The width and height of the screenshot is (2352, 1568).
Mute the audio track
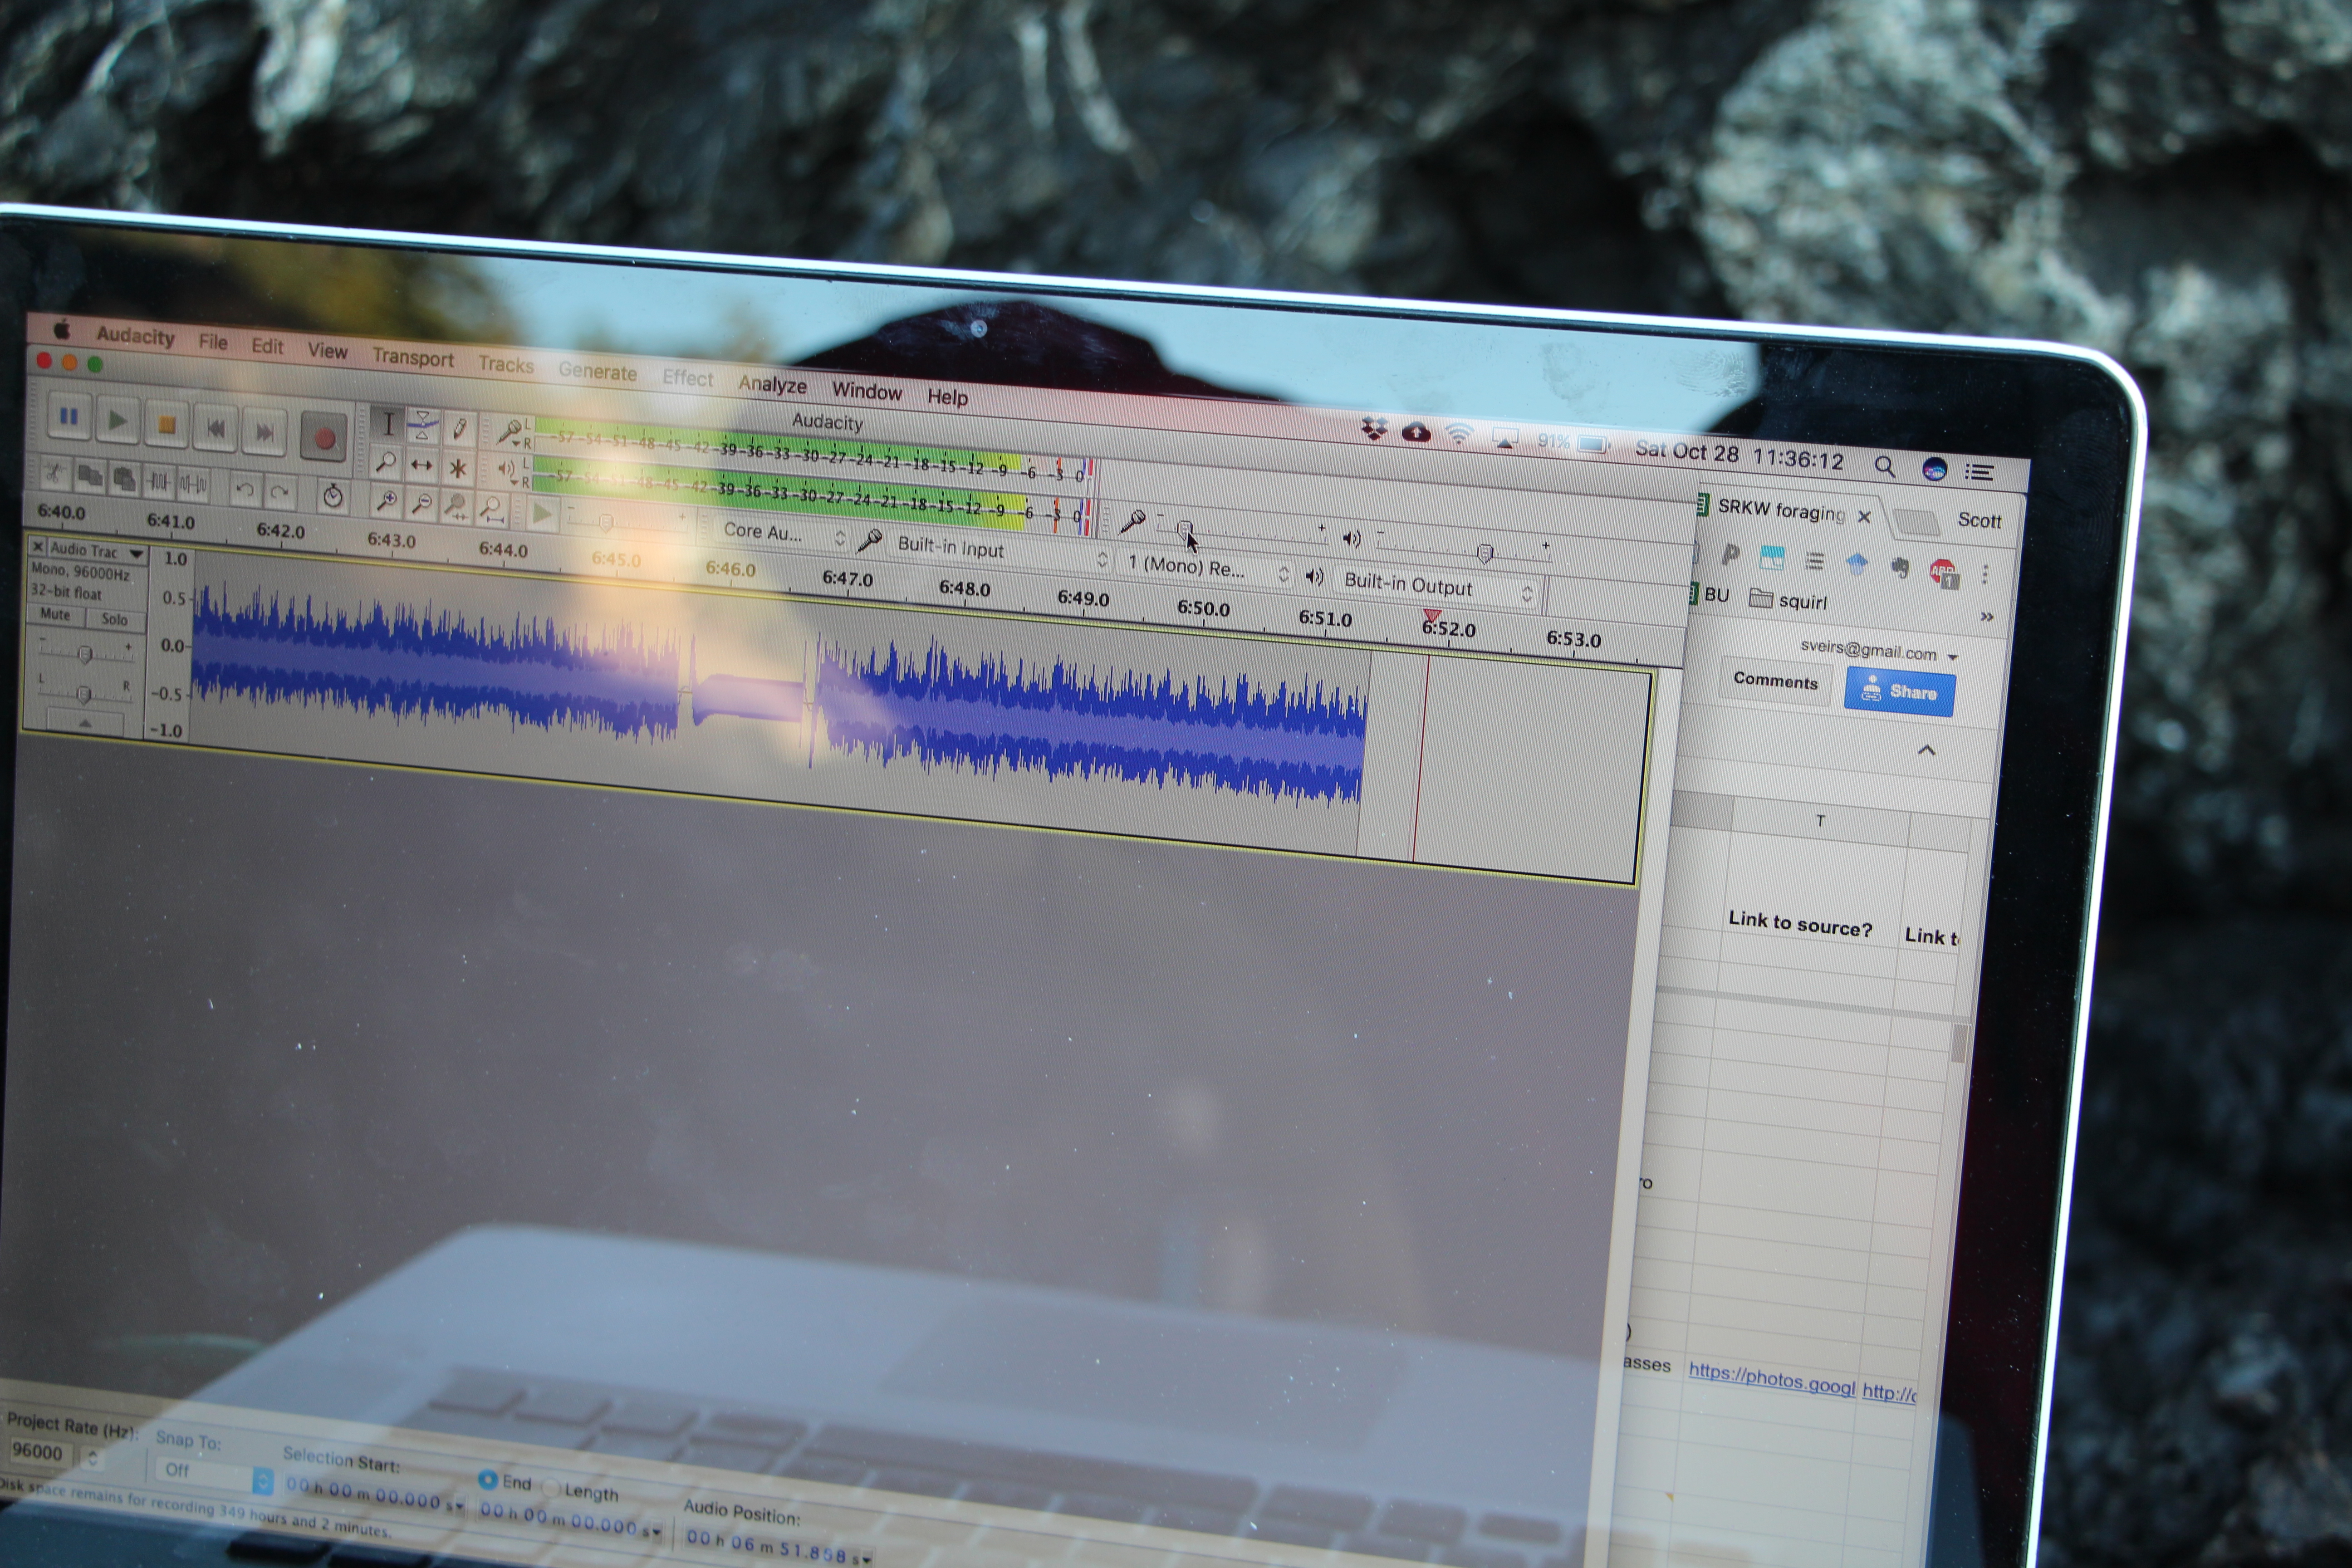[55, 615]
